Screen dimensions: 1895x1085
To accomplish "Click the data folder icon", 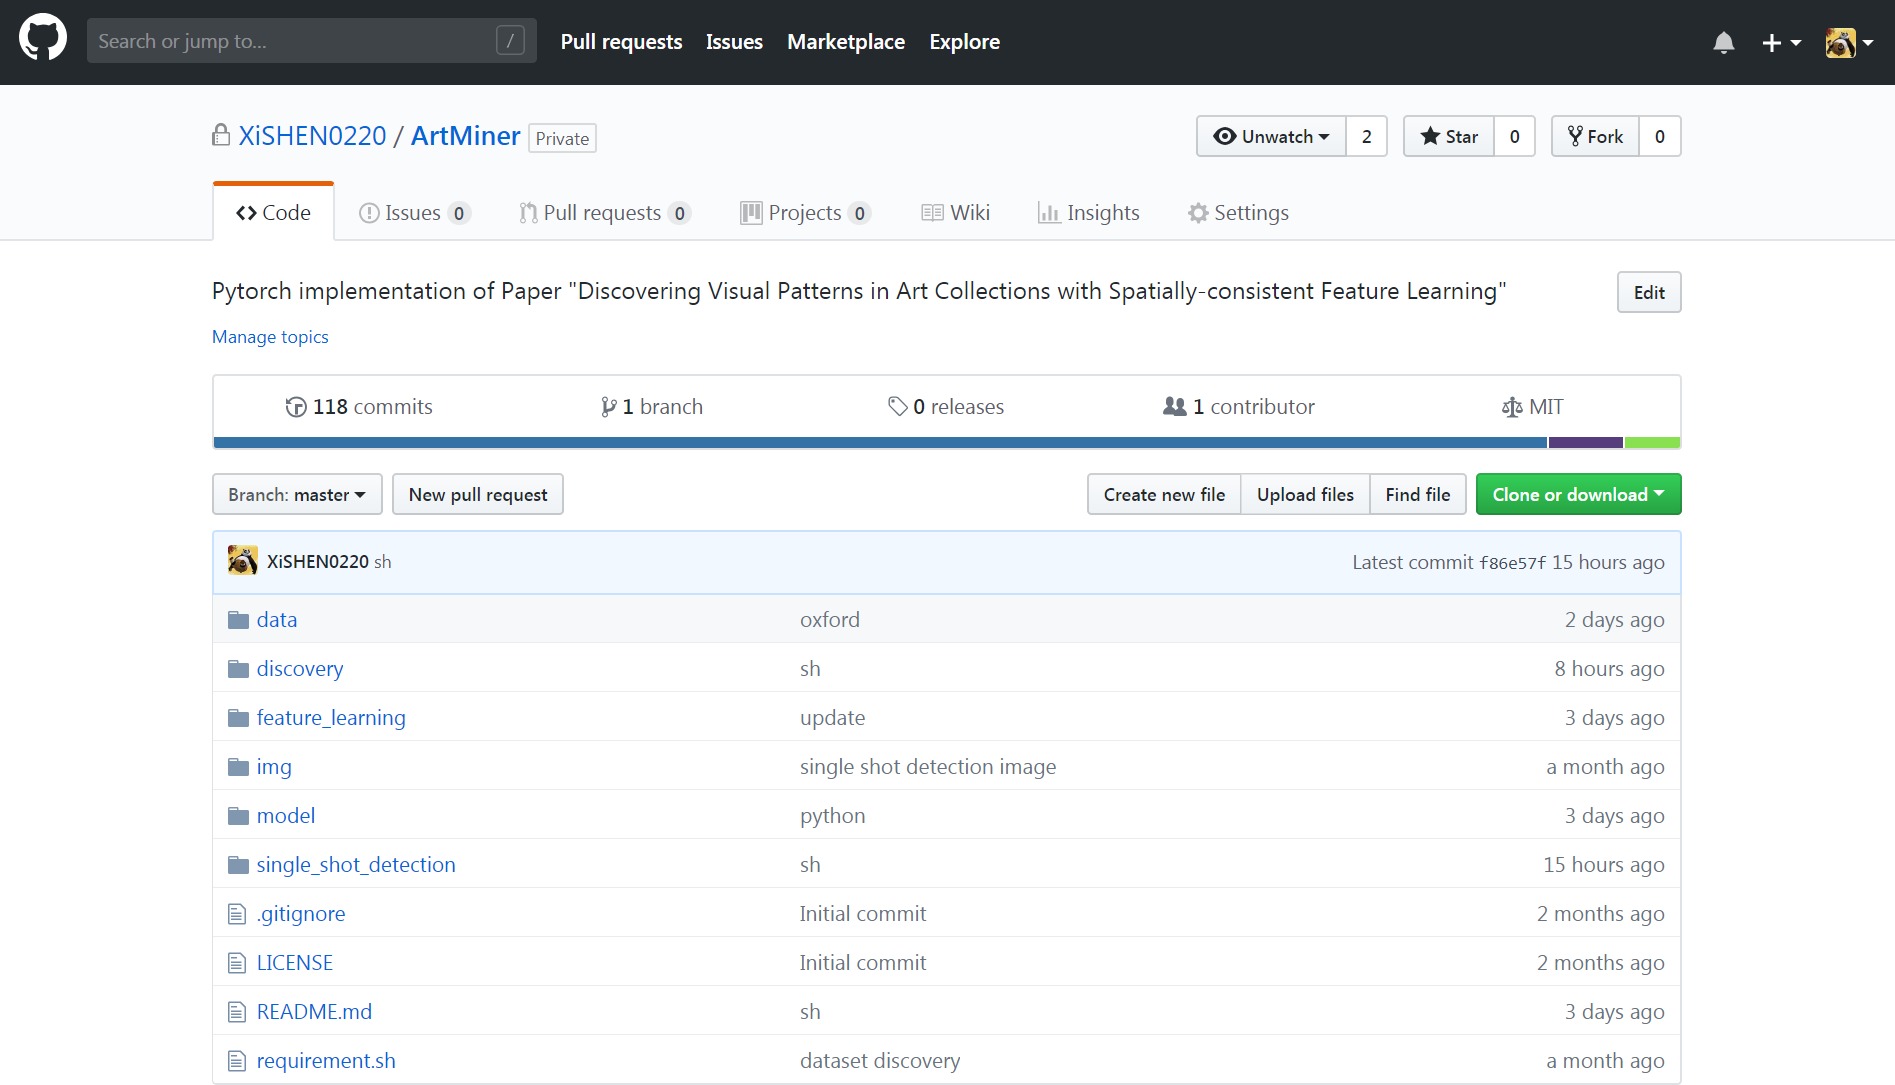I will pos(238,620).
